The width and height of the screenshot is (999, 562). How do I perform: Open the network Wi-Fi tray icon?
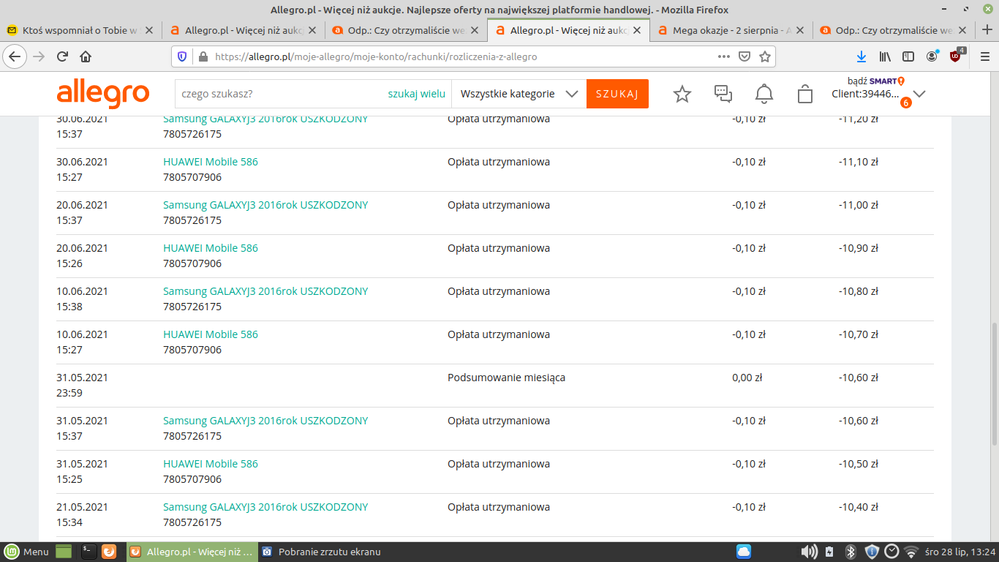(911, 552)
